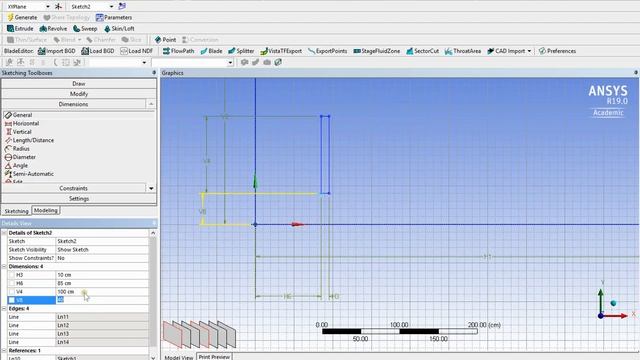Open the Modify toolbox section
This screenshot has height=360, width=640.
click(x=79, y=94)
